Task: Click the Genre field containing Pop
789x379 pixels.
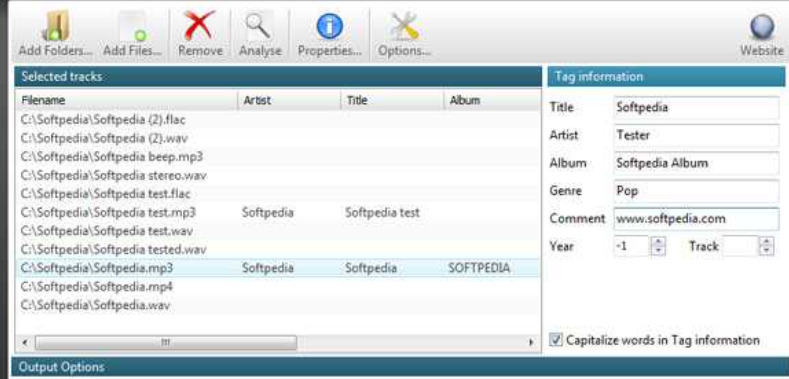Action: tap(696, 191)
